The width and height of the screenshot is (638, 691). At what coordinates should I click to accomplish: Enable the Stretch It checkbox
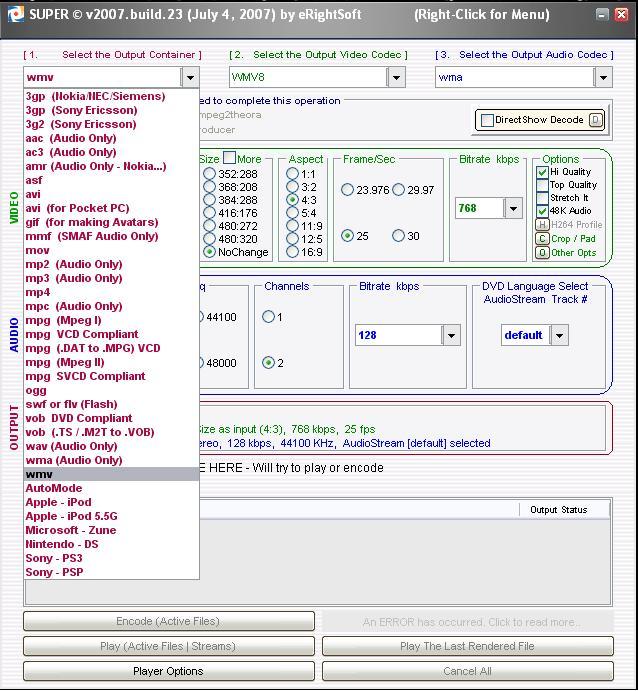click(542, 198)
